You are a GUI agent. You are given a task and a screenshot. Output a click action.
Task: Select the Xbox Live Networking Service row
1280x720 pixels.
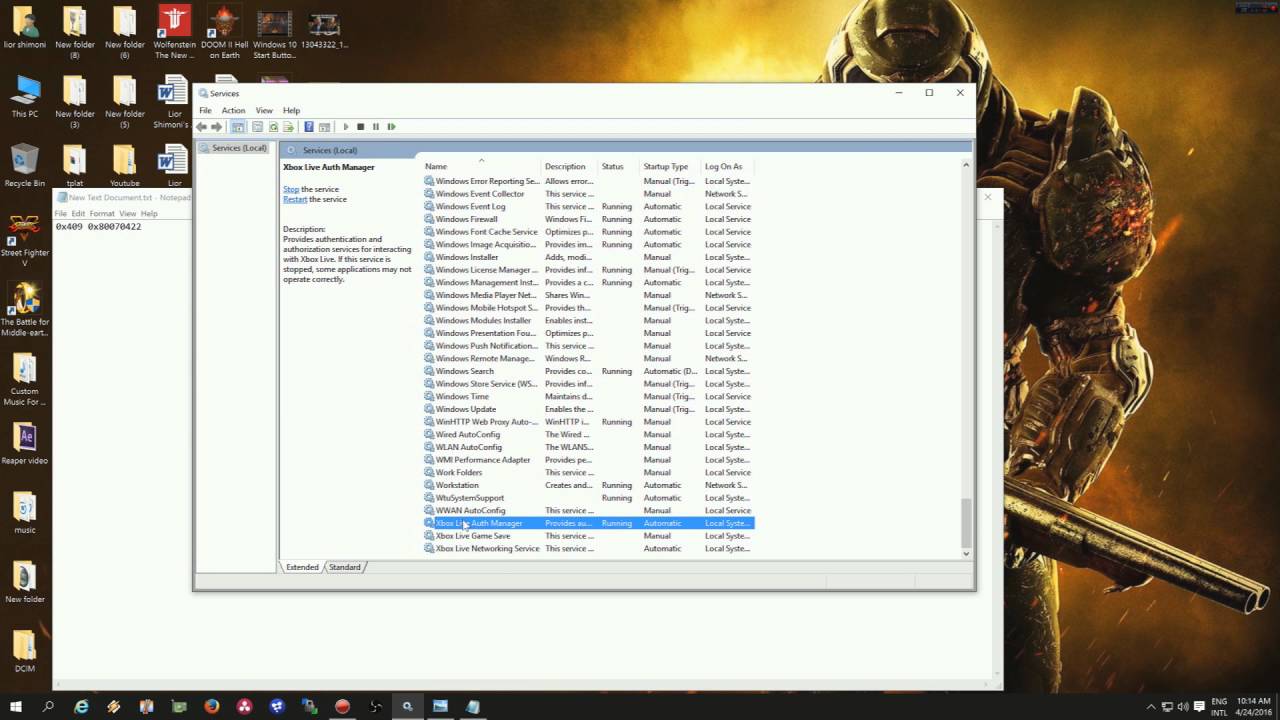coord(588,548)
